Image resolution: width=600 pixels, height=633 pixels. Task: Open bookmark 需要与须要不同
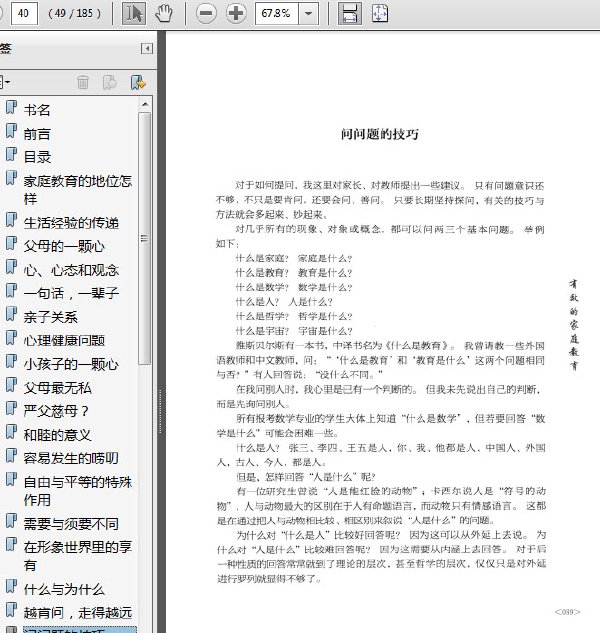coord(71,524)
